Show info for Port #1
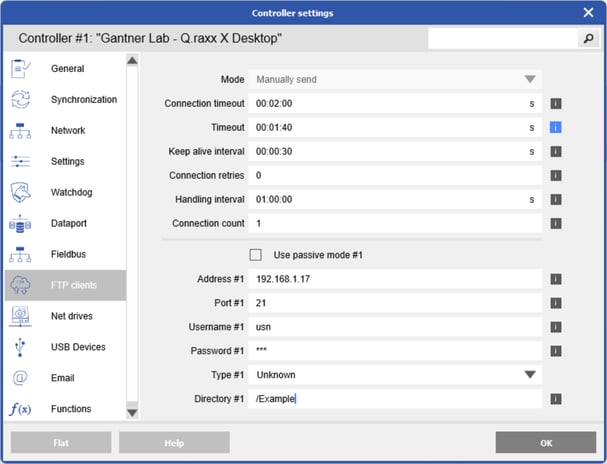 (x=556, y=303)
